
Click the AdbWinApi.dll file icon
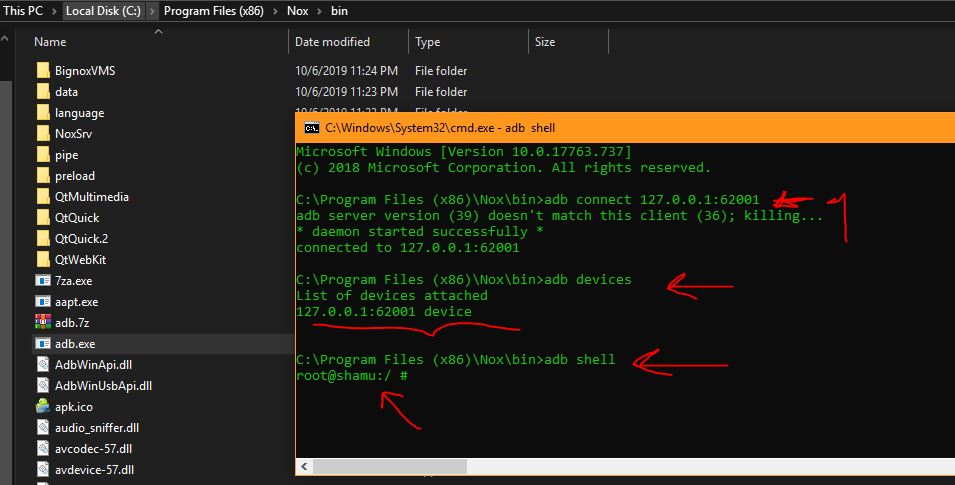point(43,364)
